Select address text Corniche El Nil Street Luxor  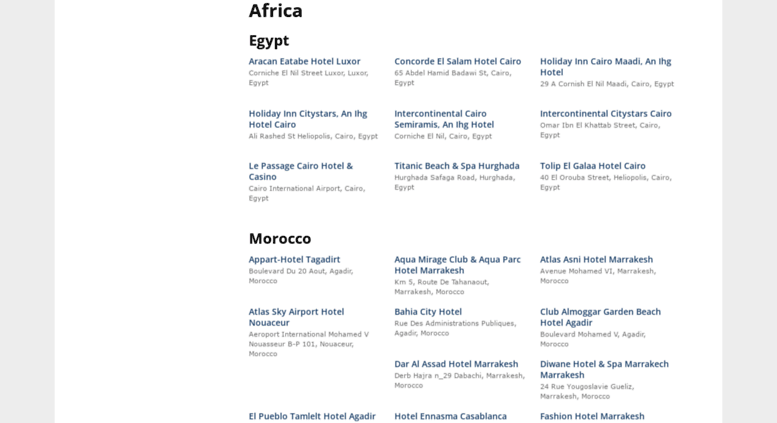pos(308,78)
